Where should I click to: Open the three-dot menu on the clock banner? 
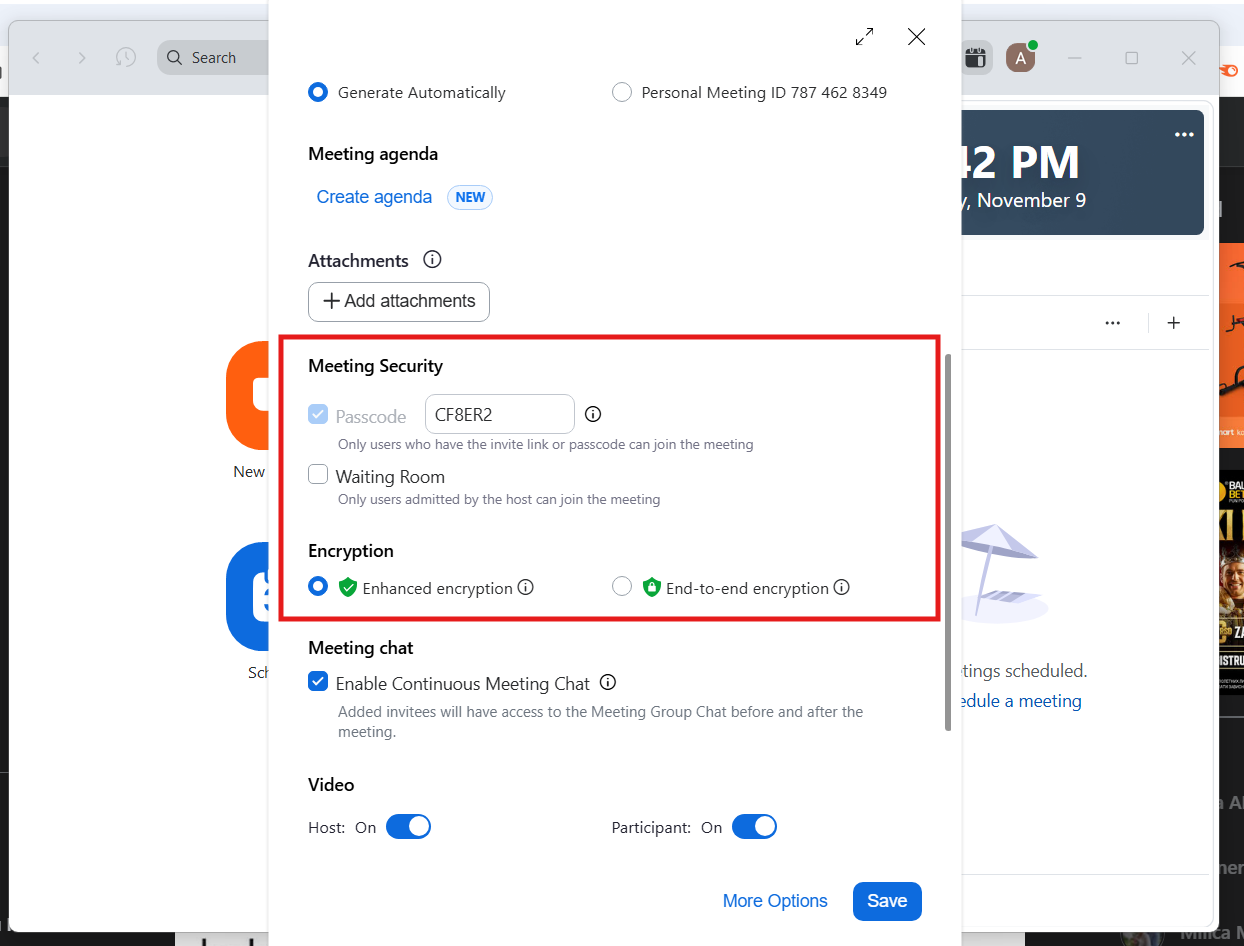[1184, 135]
